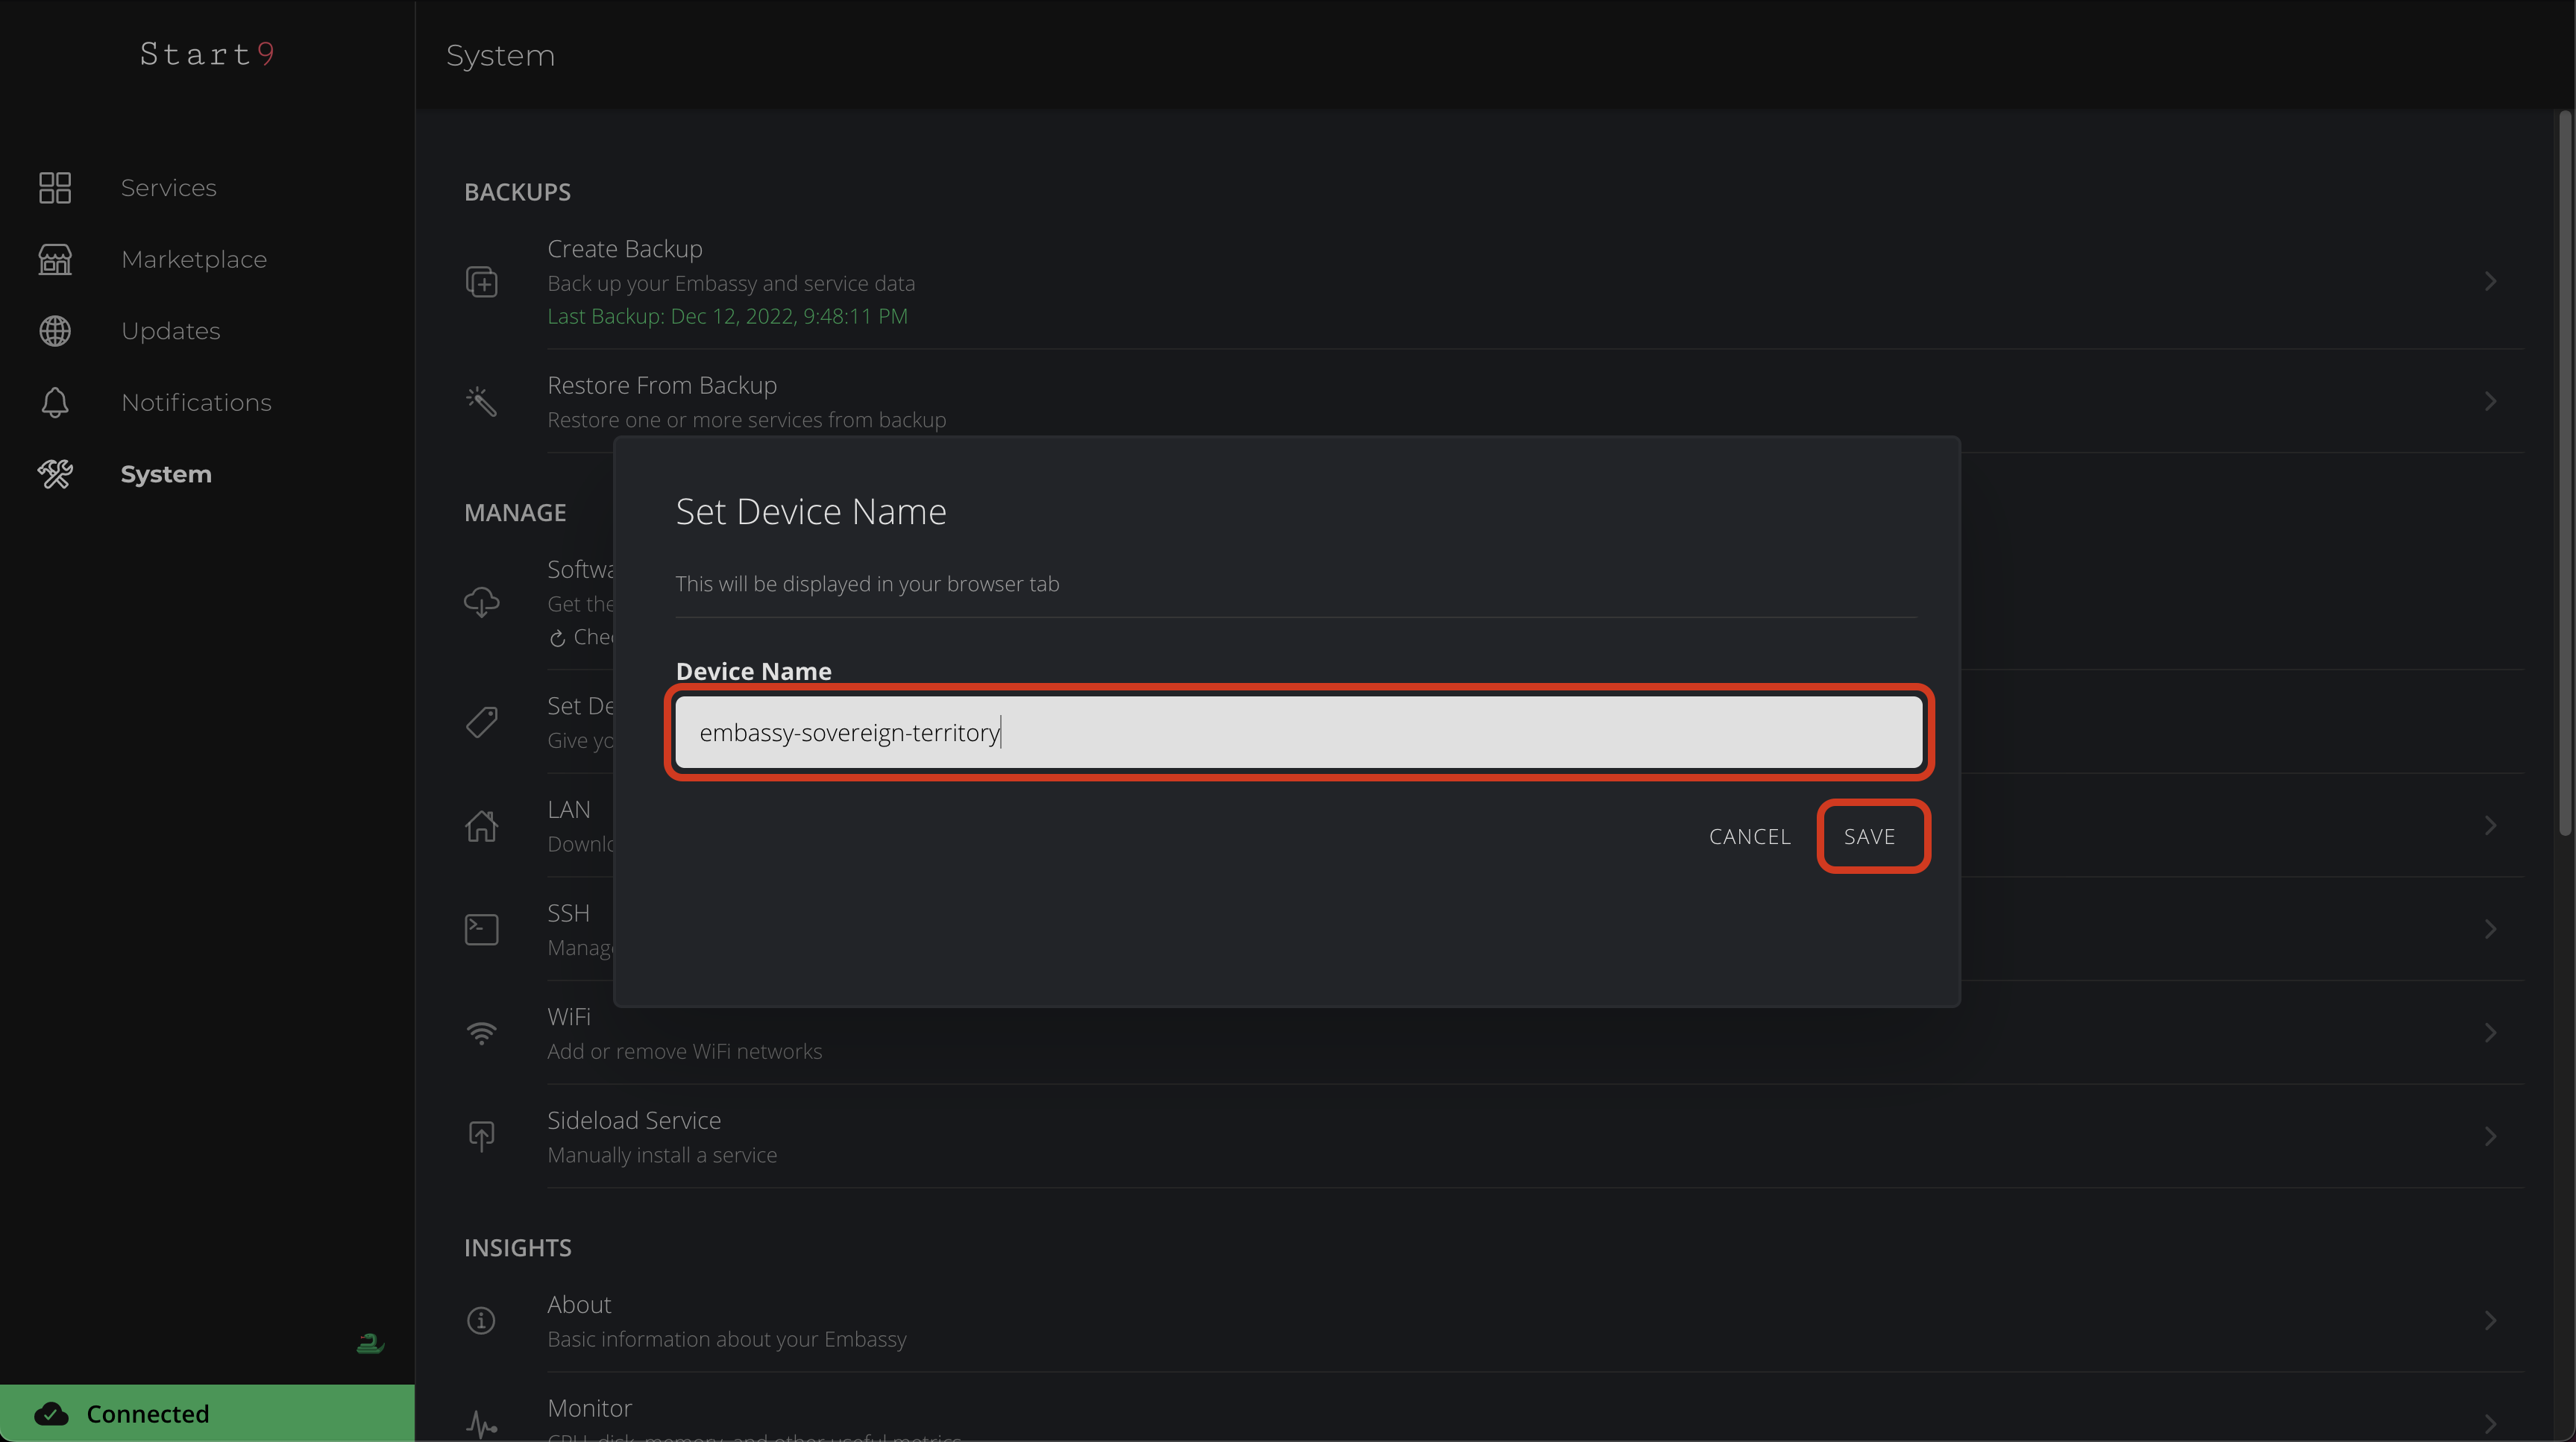Click the Services grid icon in sidebar
This screenshot has height=1442, width=2576.
55,188
